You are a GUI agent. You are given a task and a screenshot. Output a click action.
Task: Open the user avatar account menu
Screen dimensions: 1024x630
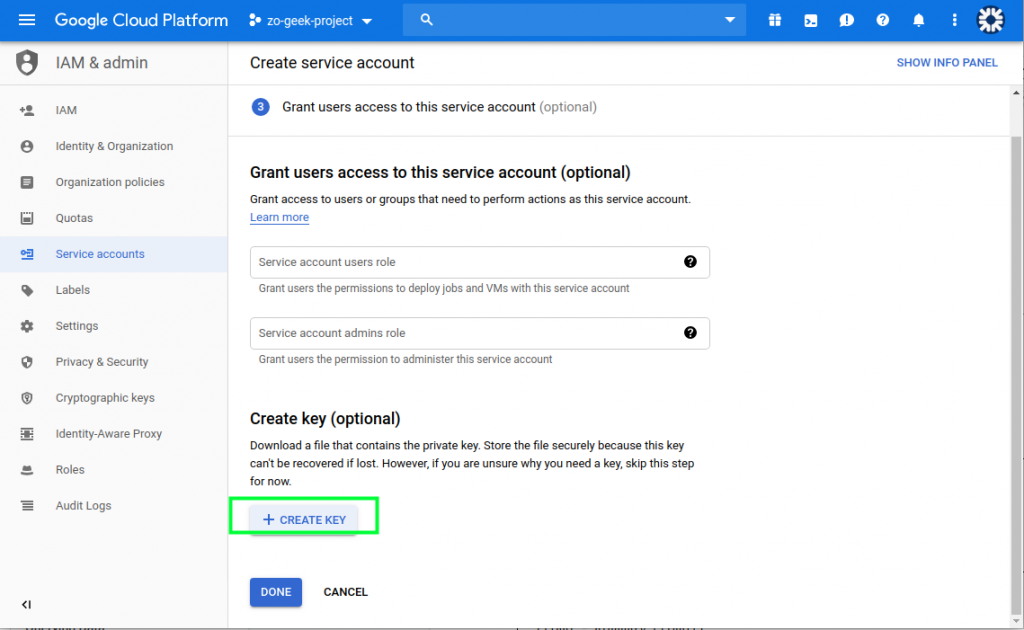point(990,20)
